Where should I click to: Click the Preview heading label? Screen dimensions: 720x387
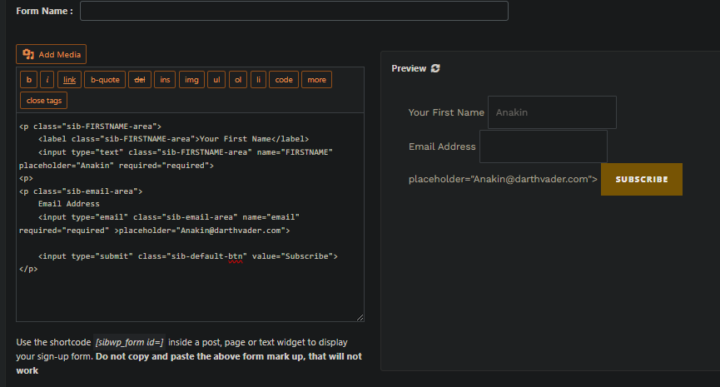[409, 68]
